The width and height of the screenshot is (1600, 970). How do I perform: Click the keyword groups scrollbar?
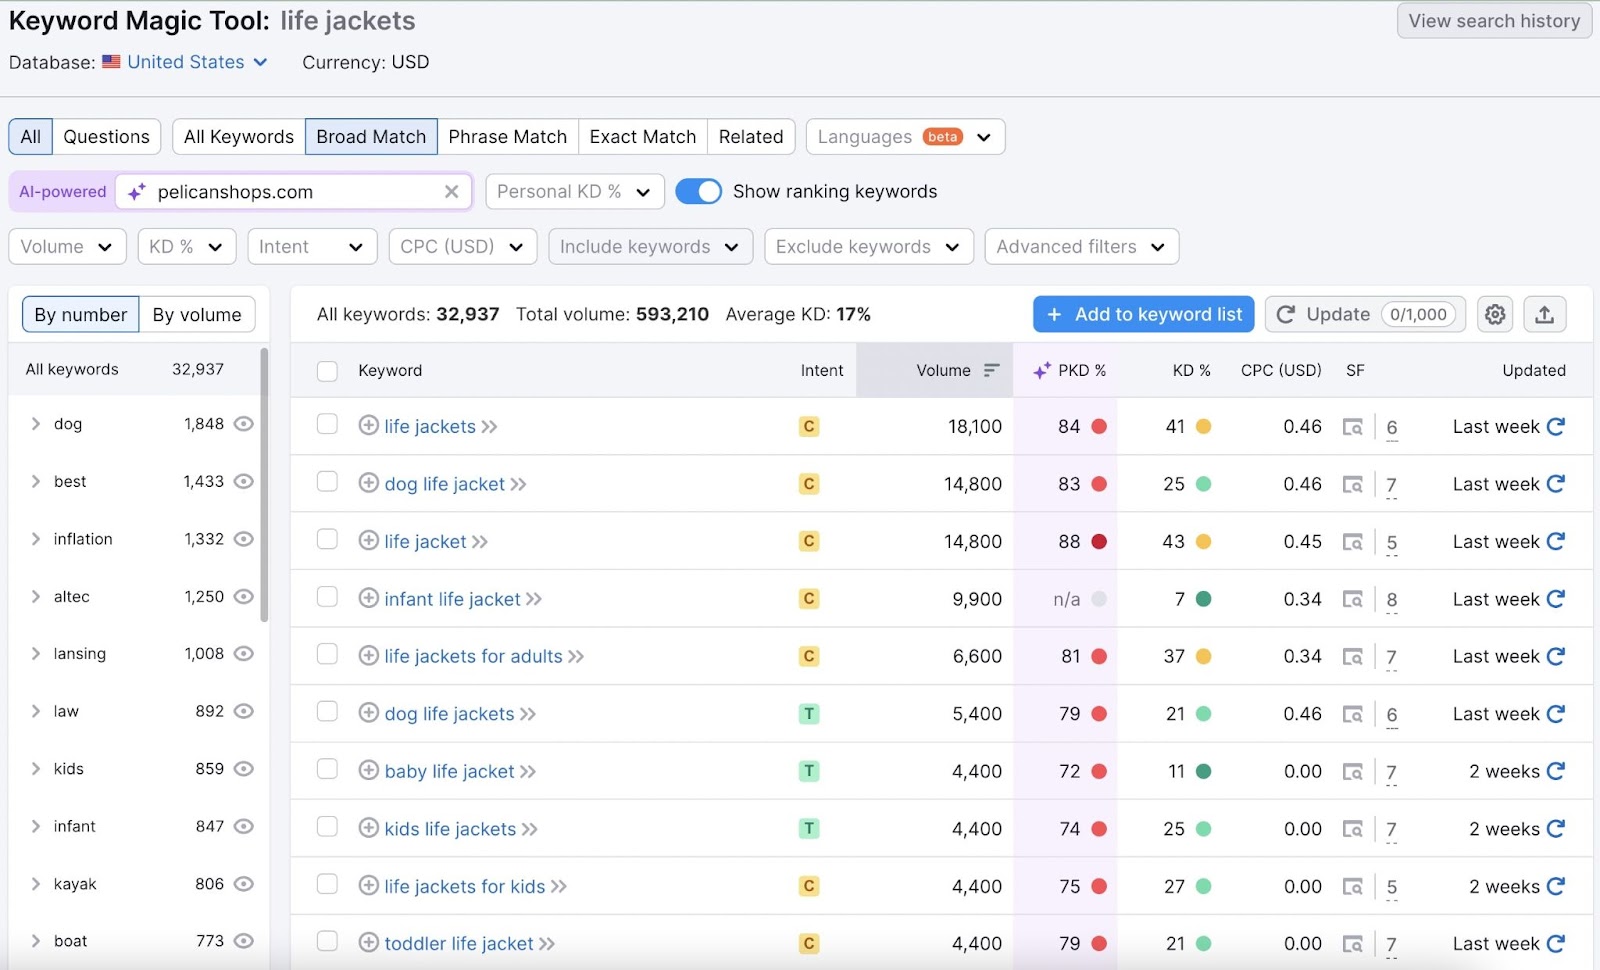[264, 485]
